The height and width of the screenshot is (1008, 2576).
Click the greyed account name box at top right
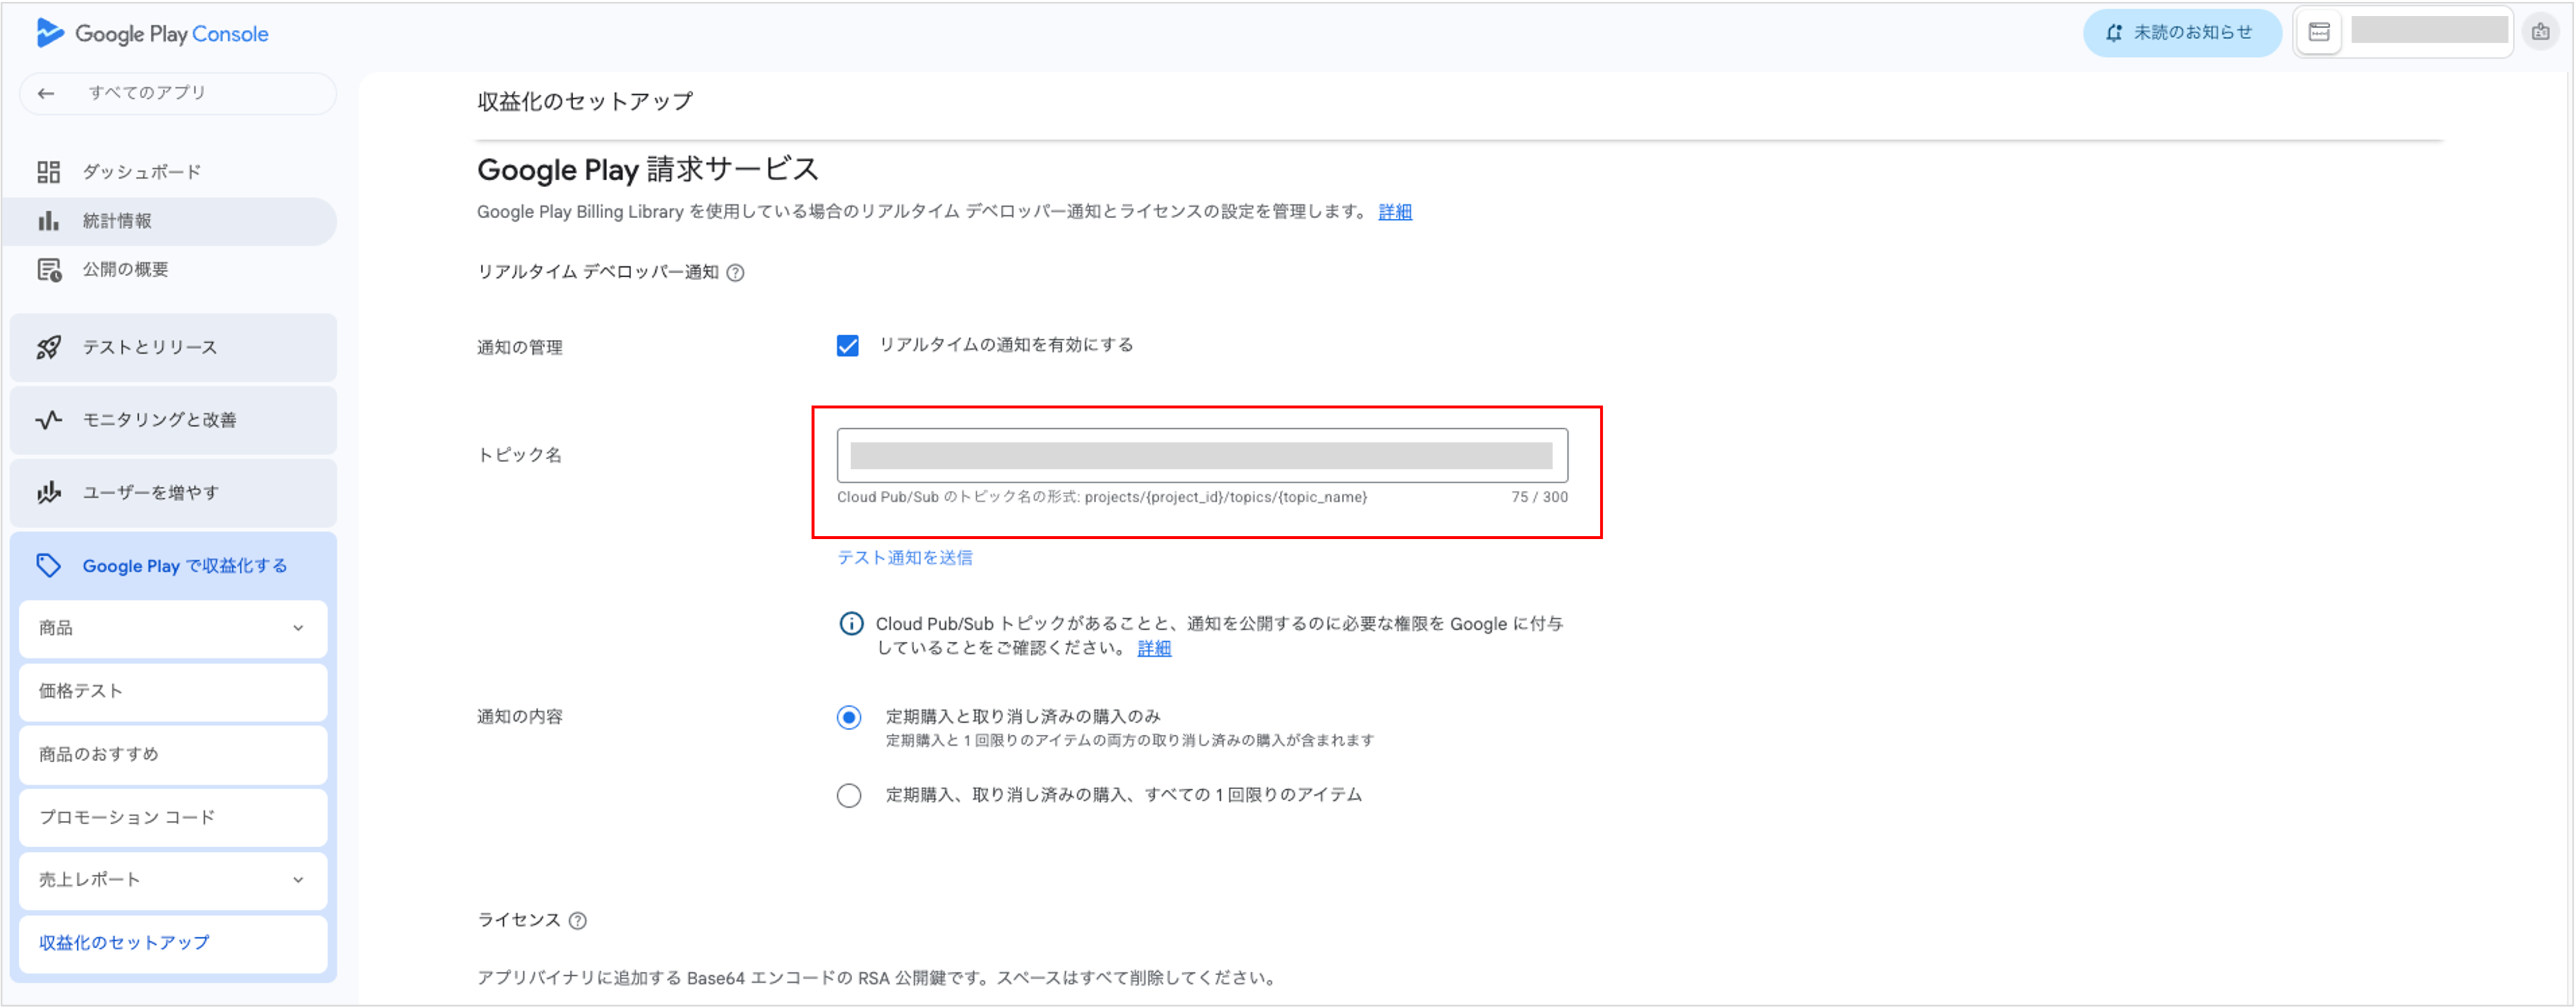2429,30
